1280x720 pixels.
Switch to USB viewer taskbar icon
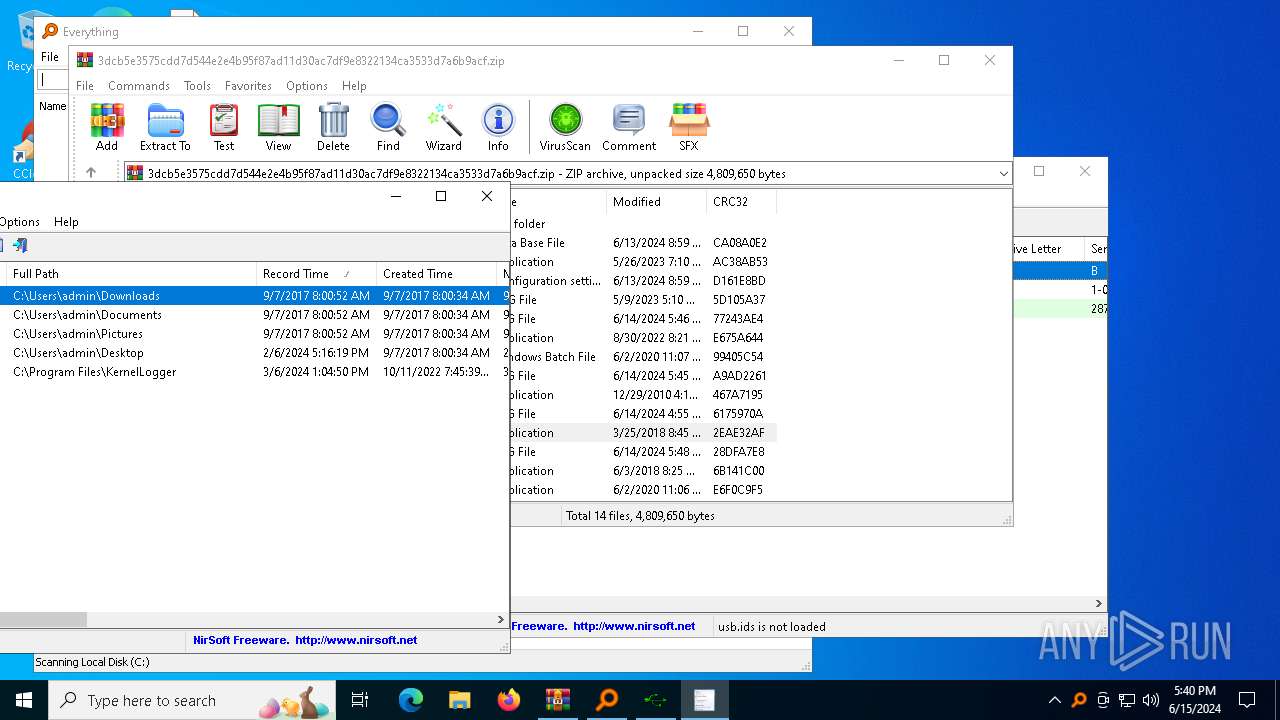click(x=655, y=700)
